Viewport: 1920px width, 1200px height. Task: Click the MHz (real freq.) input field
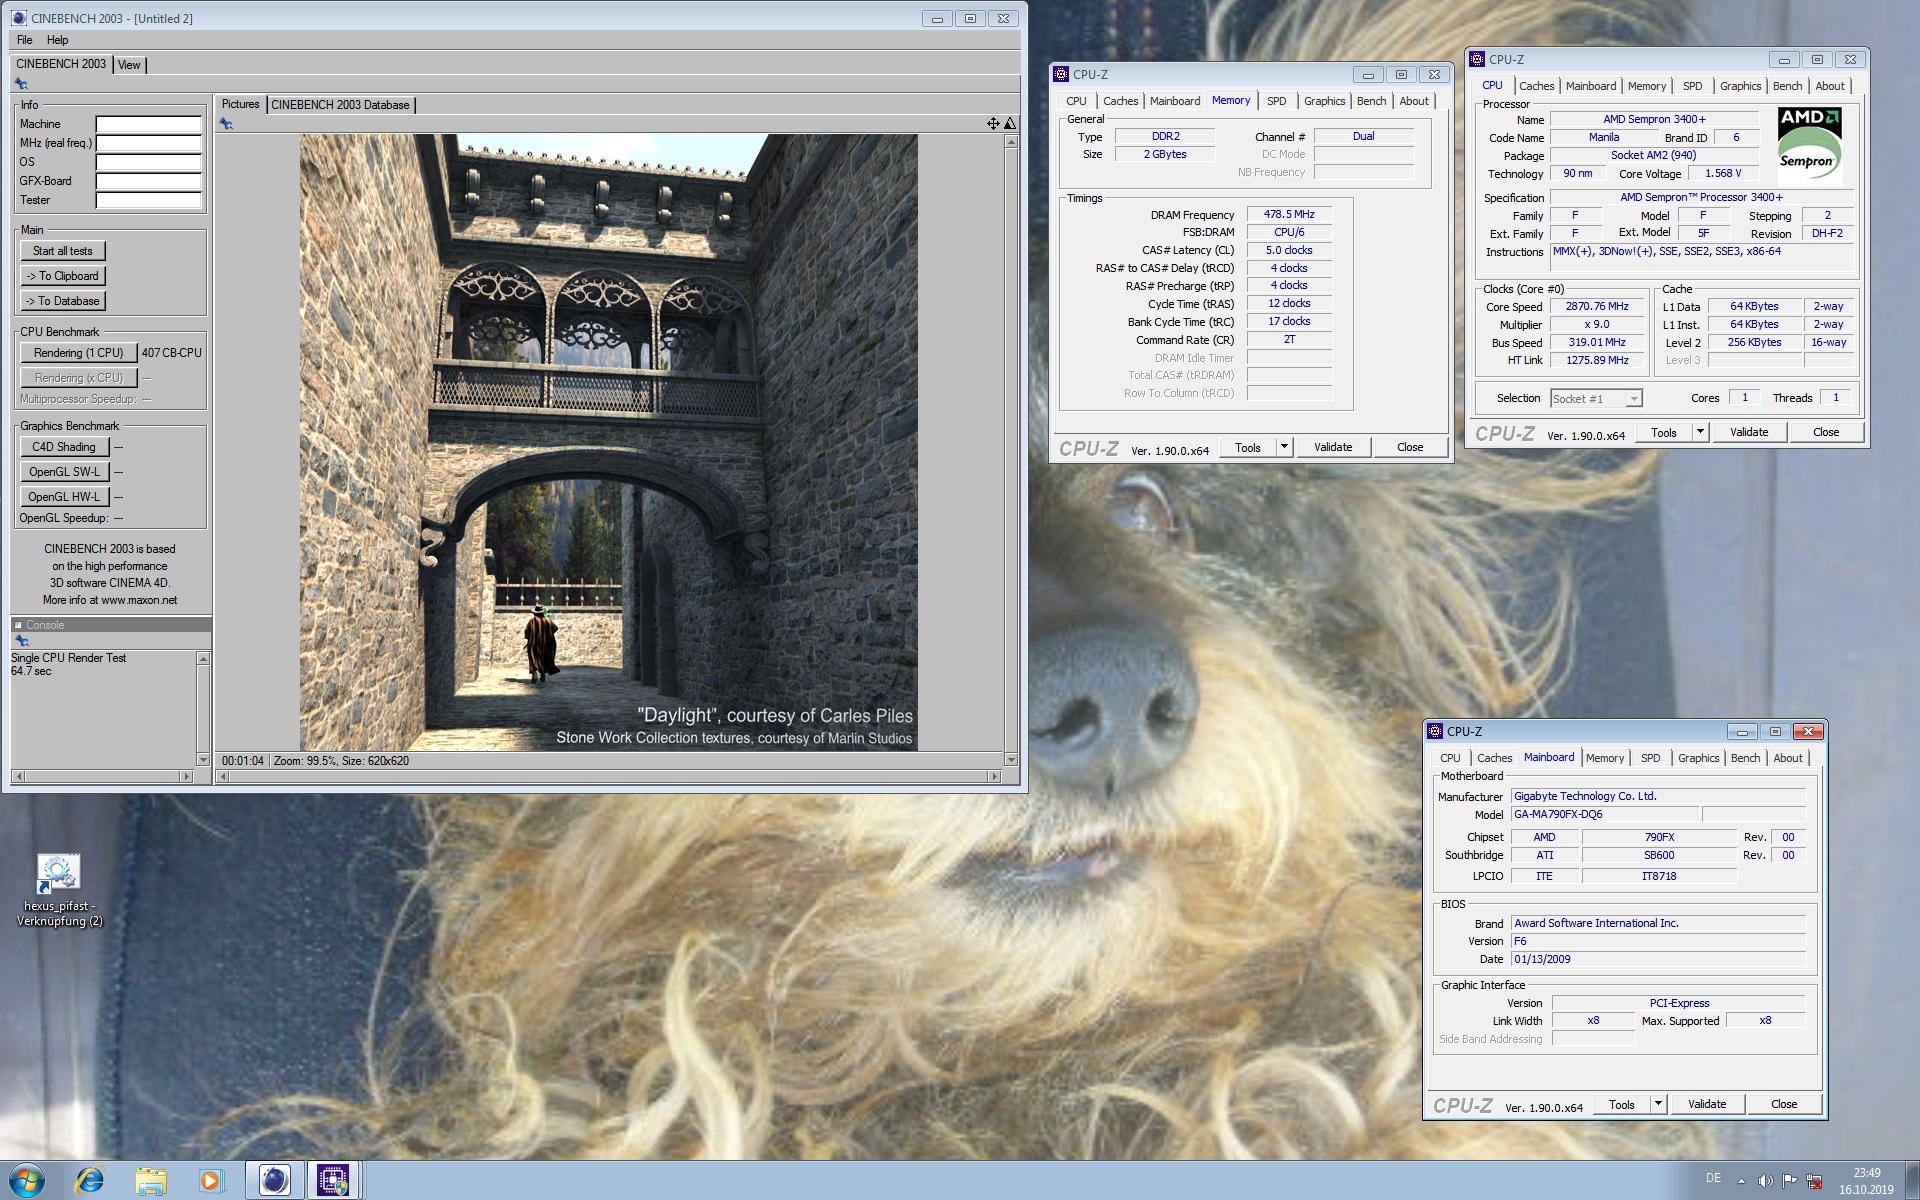click(148, 143)
